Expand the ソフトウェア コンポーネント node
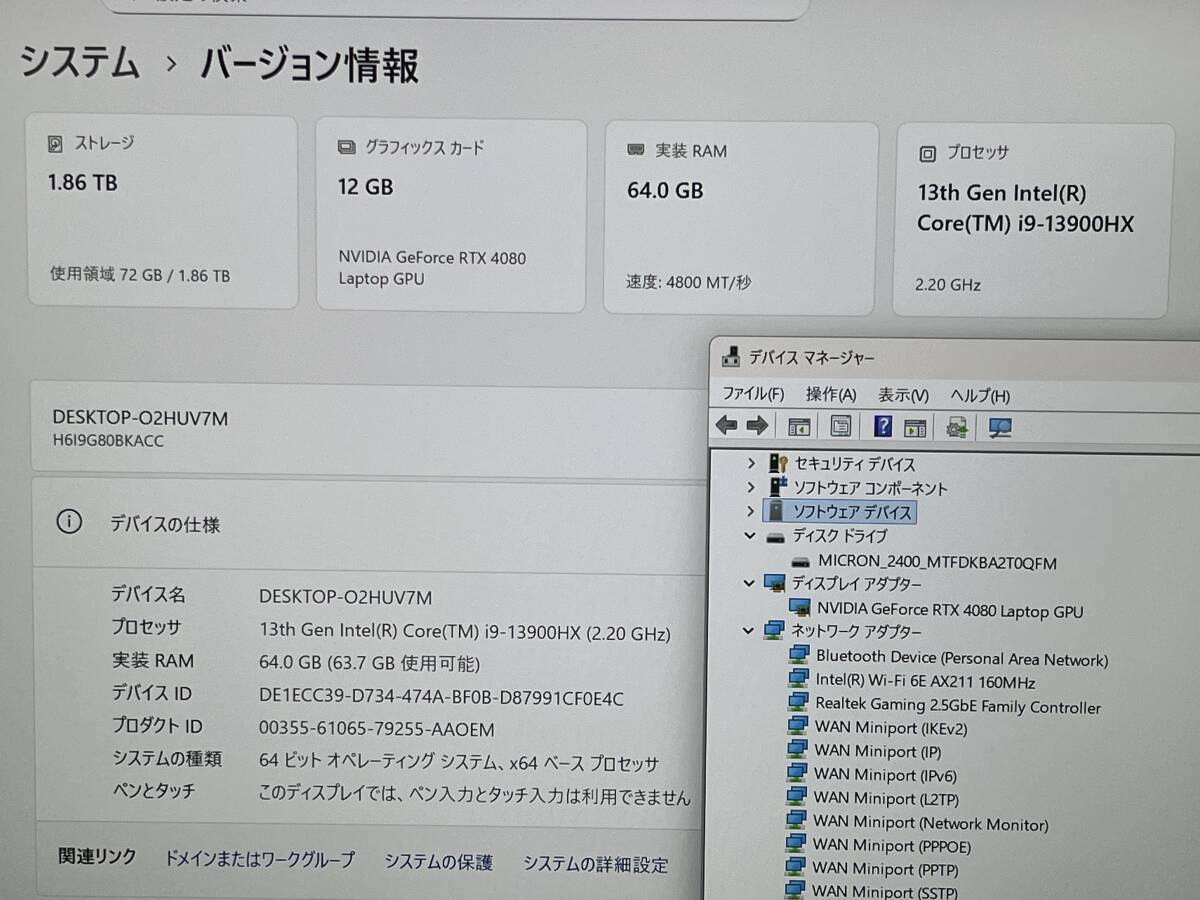The width and height of the screenshot is (1200, 900). coord(751,486)
